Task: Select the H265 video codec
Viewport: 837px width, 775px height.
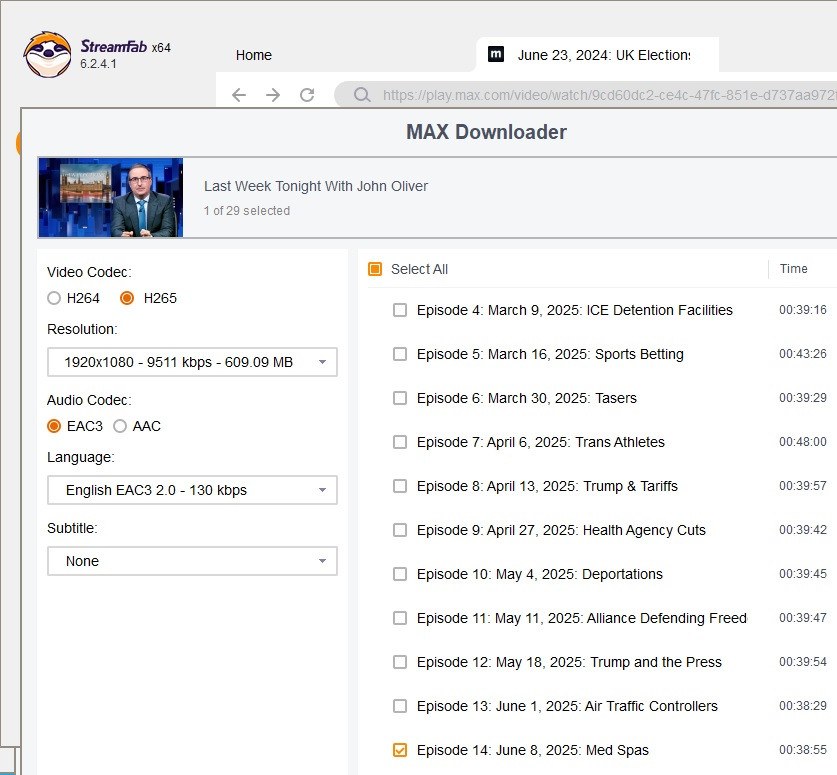Action: (127, 298)
